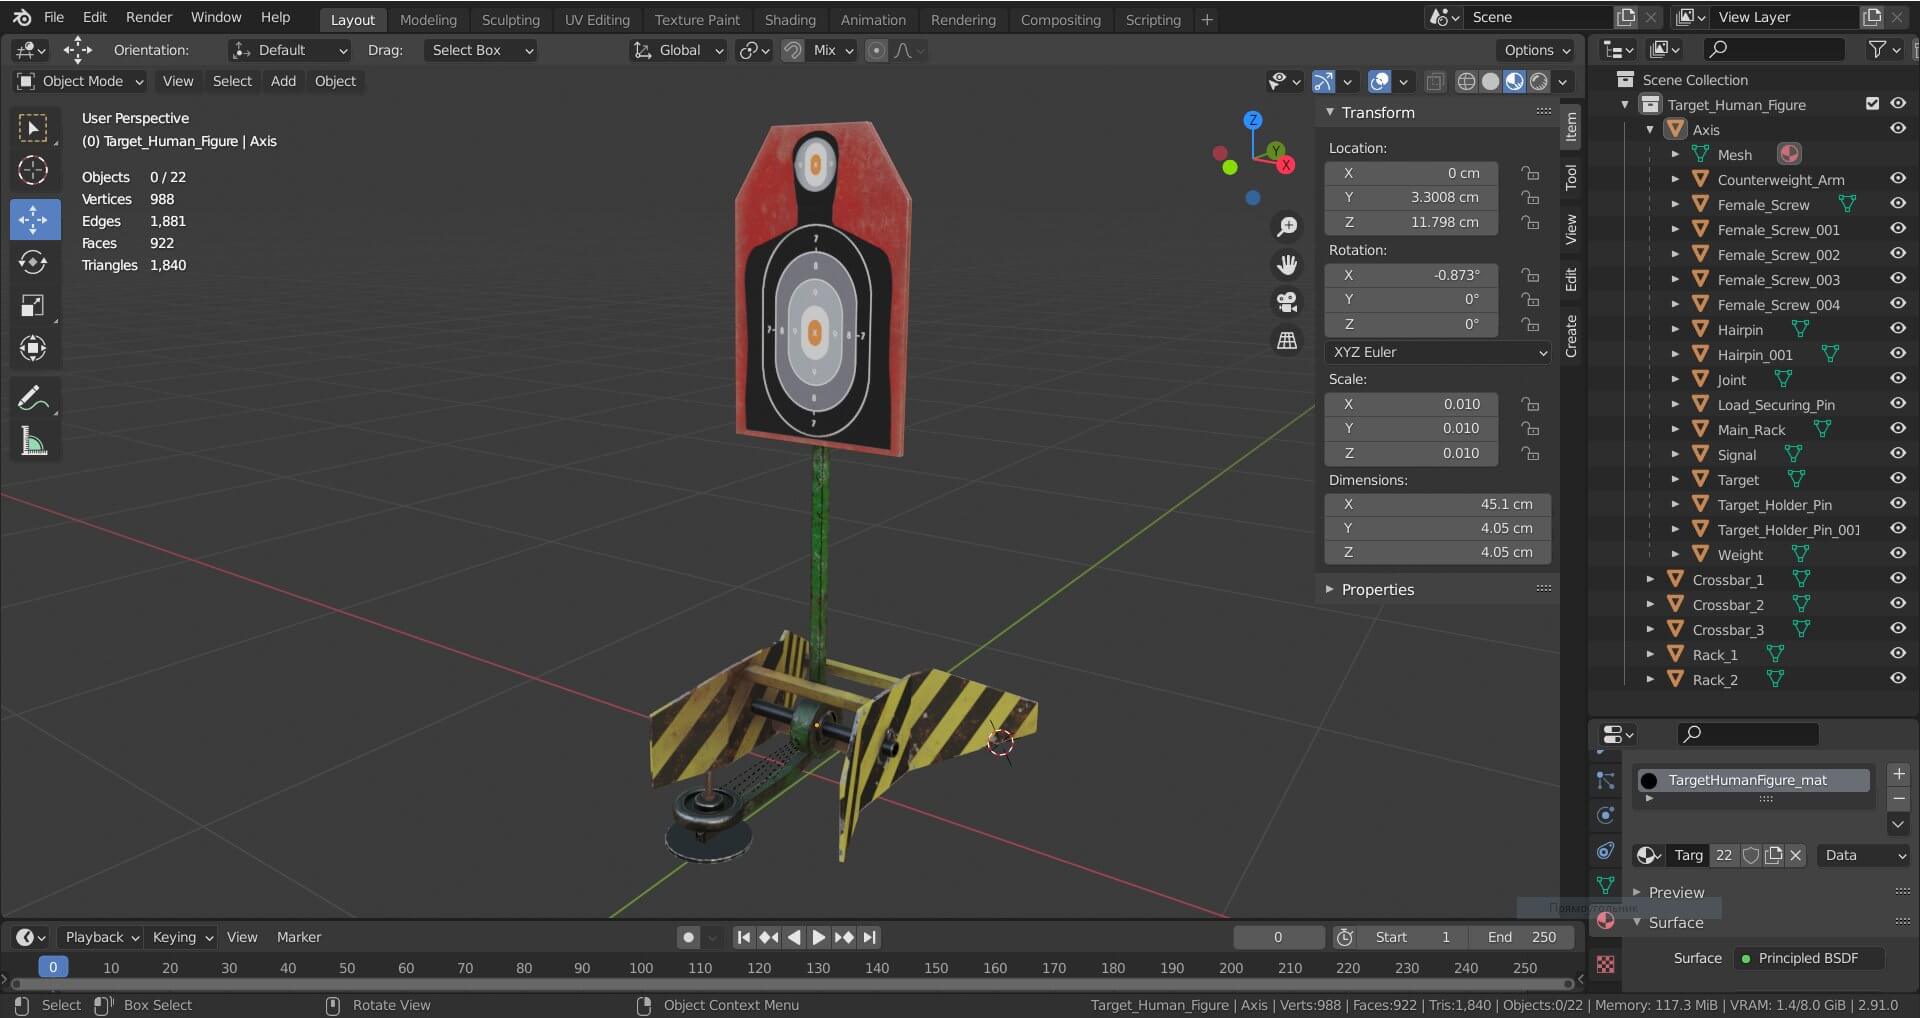Toggle orthographic grid view icon
This screenshot has height=1018, width=1920.
1287,341
